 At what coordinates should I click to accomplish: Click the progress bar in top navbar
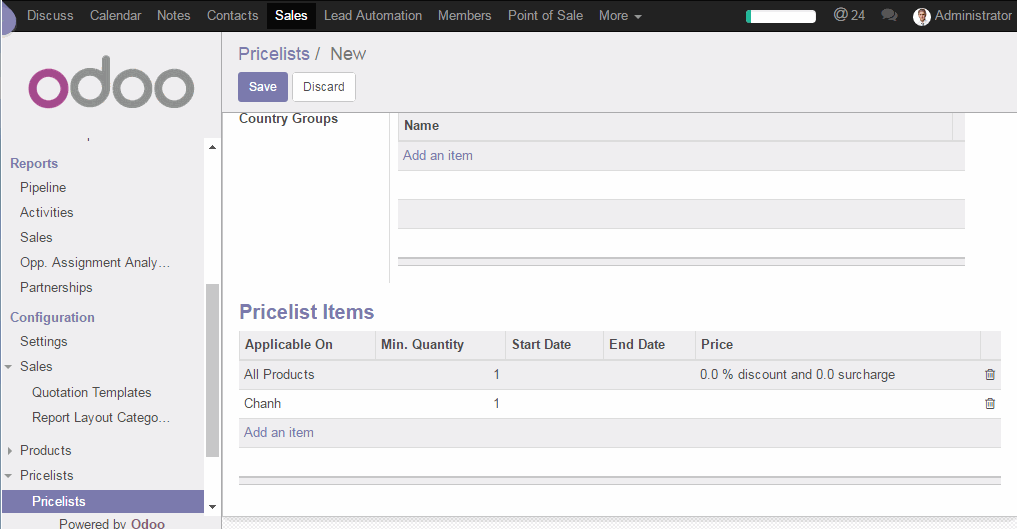pyautogui.click(x=780, y=16)
